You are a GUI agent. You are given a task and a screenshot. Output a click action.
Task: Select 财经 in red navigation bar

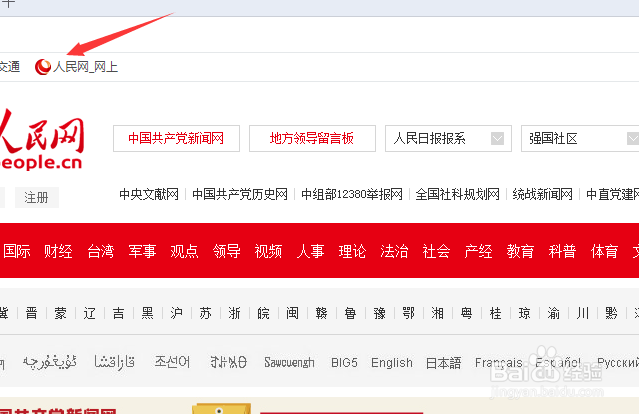[58, 251]
